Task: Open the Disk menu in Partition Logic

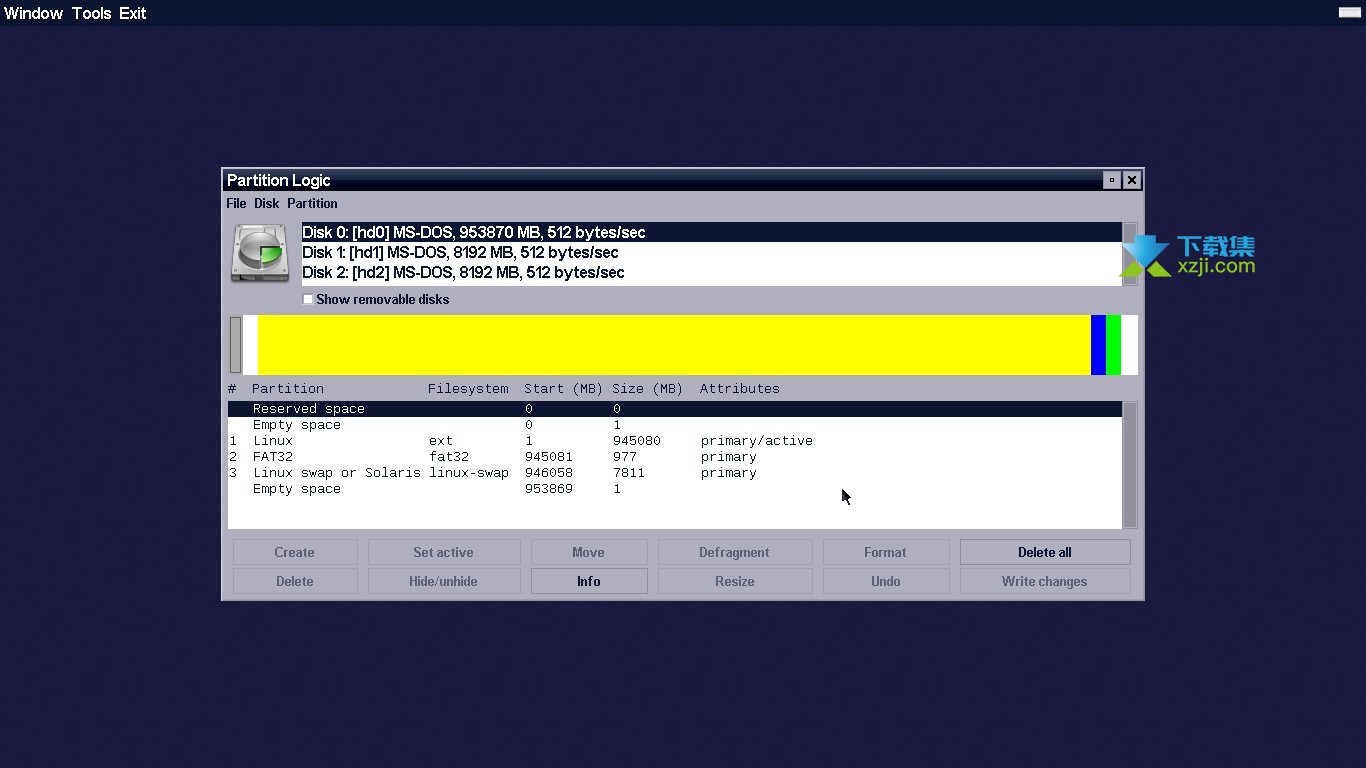Action: point(266,203)
